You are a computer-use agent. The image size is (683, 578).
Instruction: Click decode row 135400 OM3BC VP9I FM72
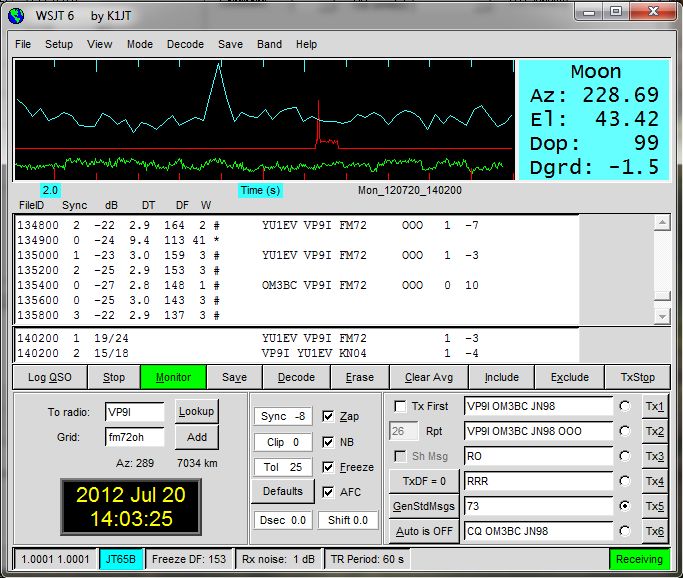248,285
